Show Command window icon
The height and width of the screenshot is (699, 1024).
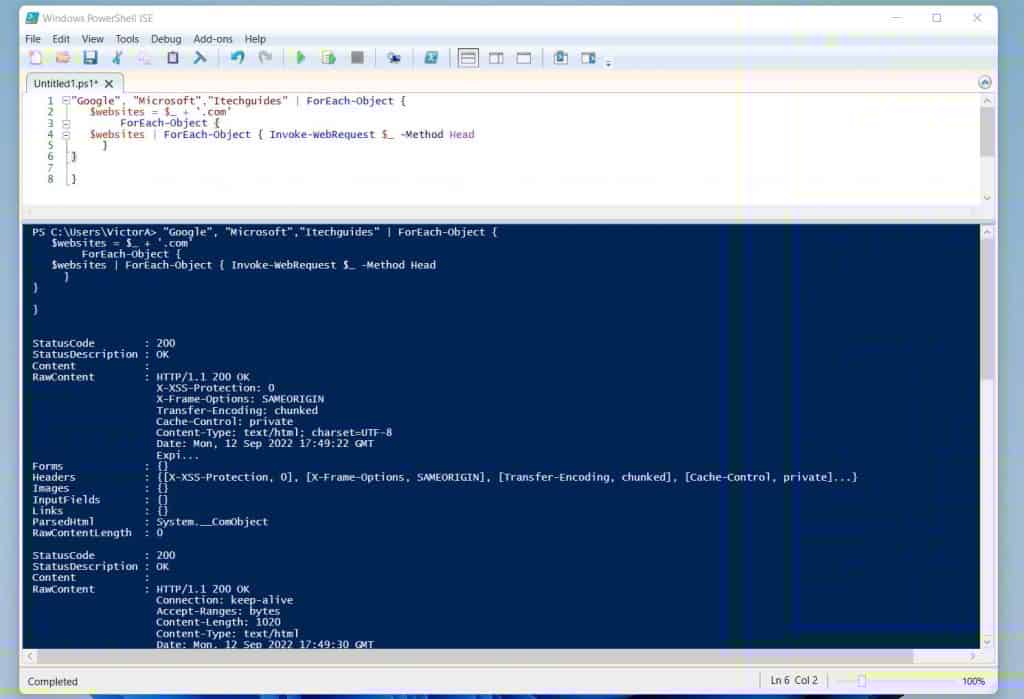[560, 58]
